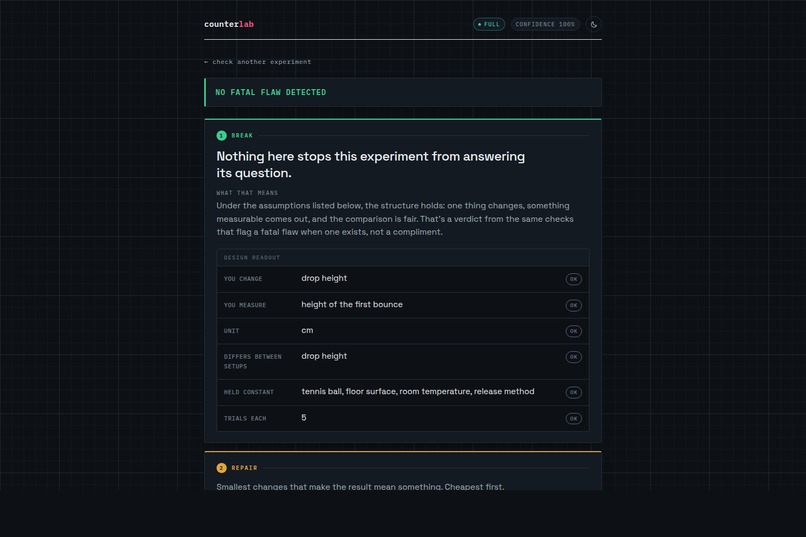Click OK badge in YOU MEASURE row
The image size is (806, 537).
coord(574,305)
